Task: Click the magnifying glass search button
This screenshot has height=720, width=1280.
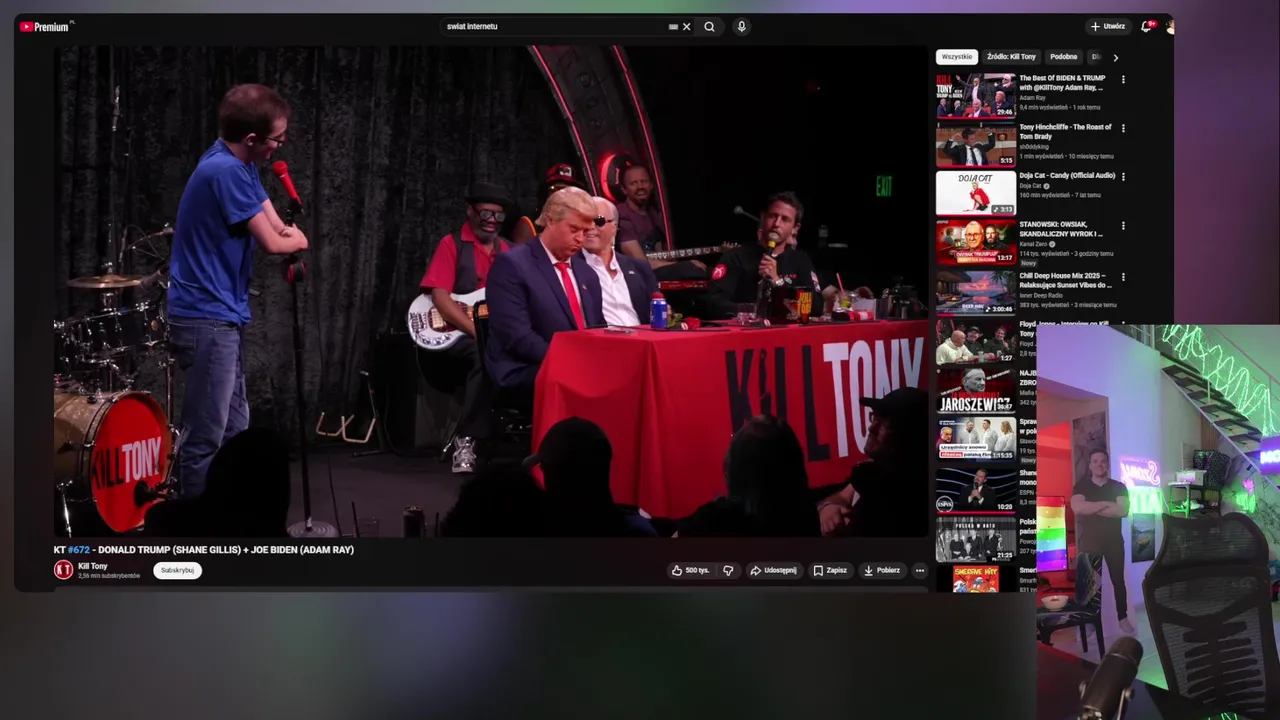Action: click(x=709, y=27)
